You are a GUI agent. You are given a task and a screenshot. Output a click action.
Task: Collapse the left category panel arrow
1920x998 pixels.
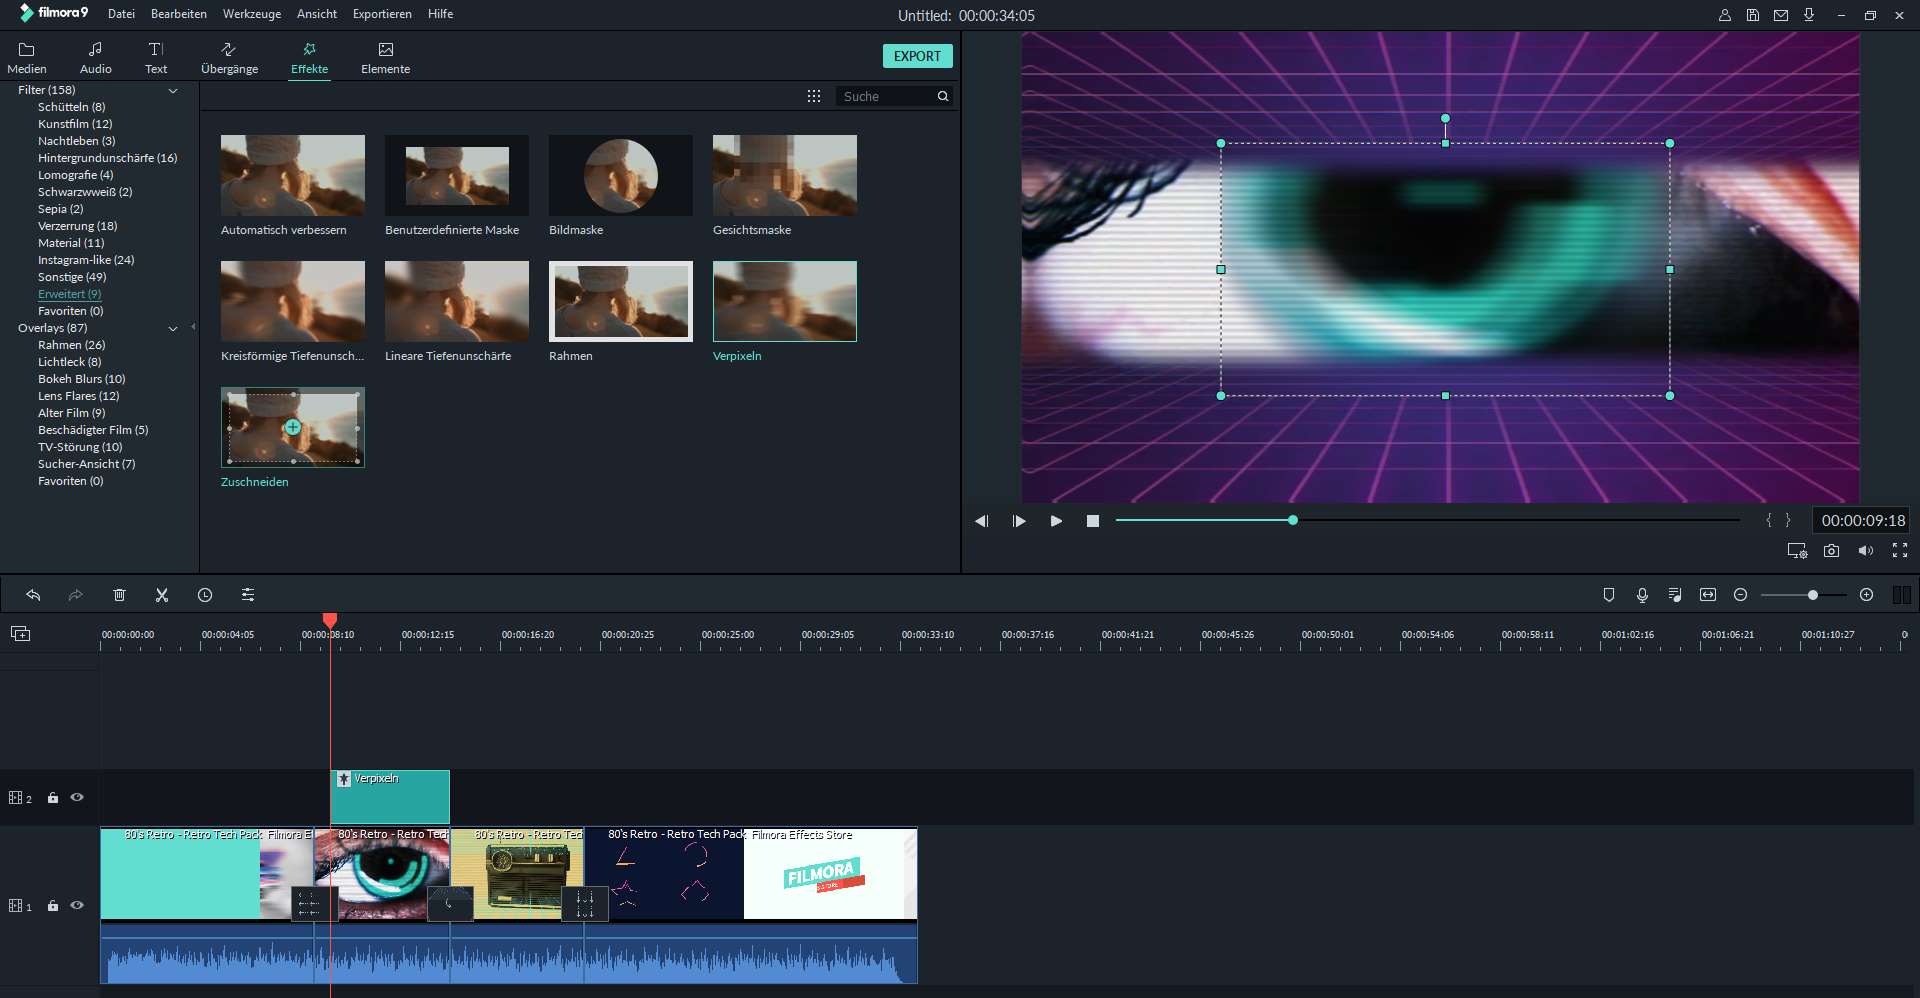[x=193, y=327]
